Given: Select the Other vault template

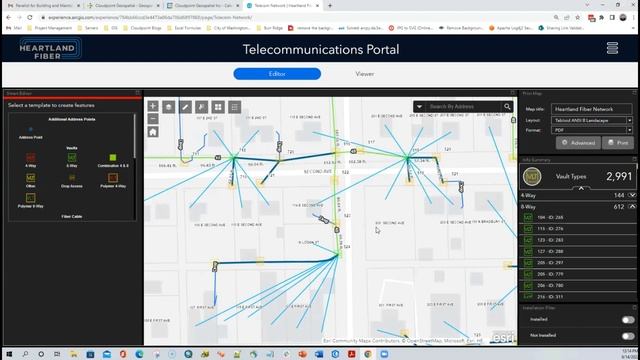Looking at the screenshot, I should (31, 180).
